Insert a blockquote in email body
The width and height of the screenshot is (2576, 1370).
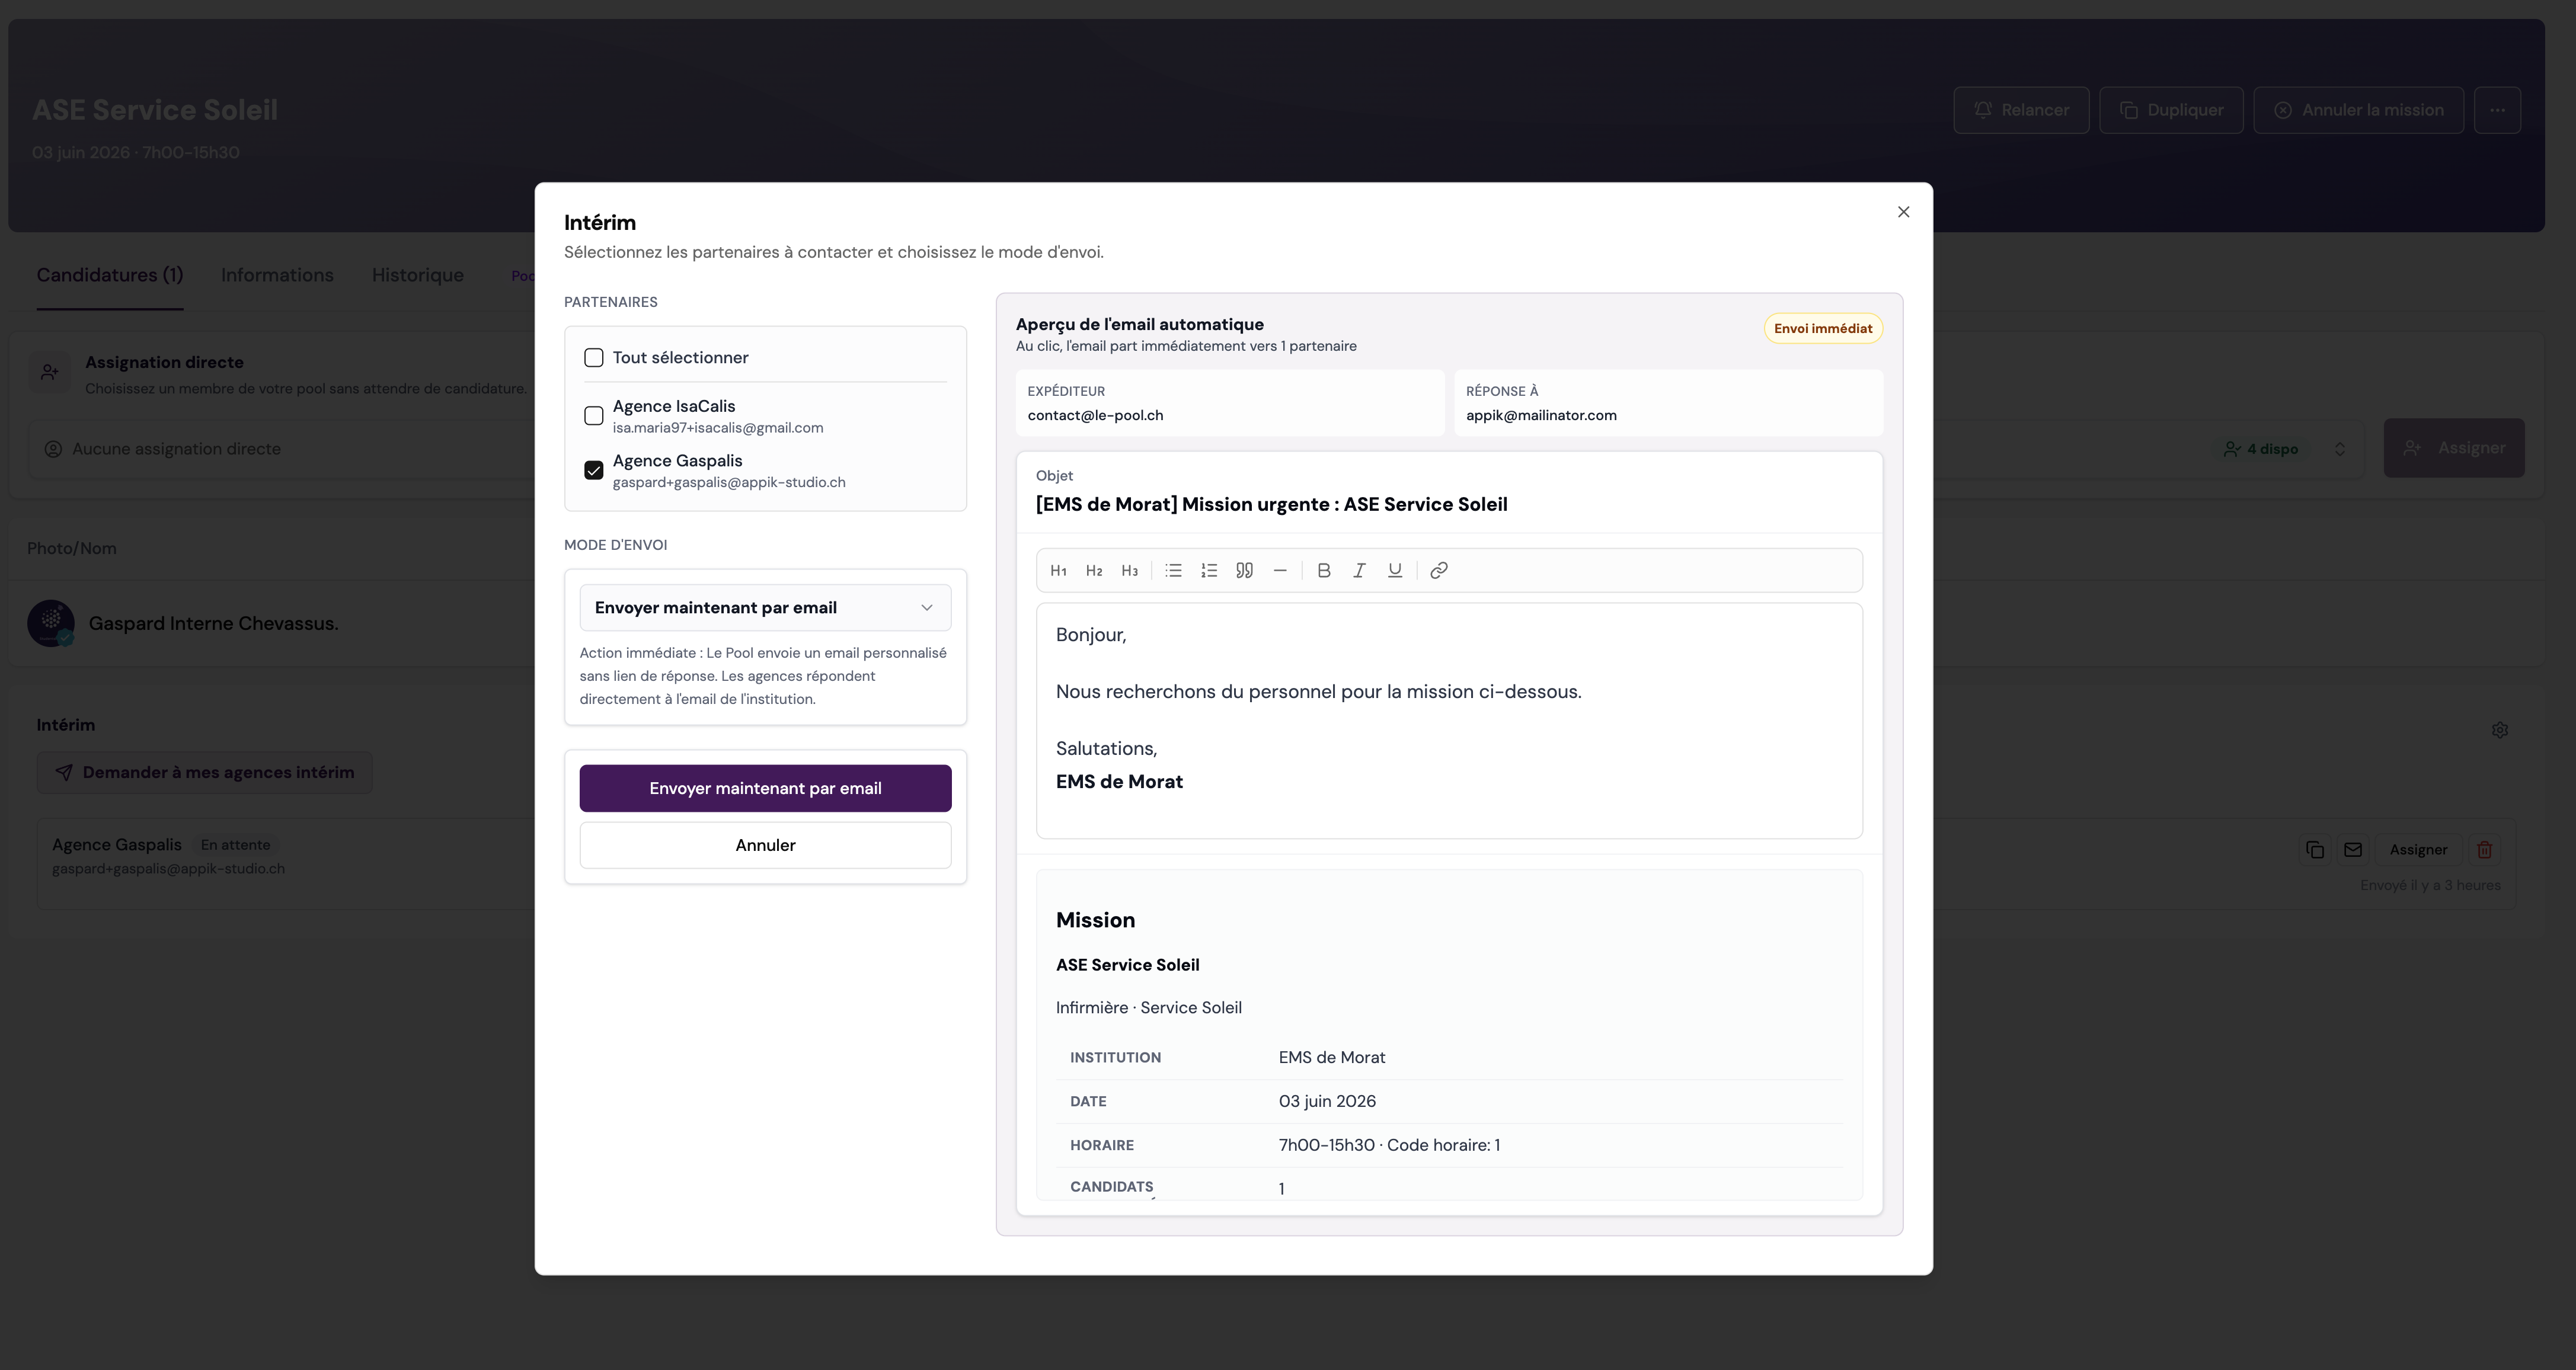pyautogui.click(x=1244, y=571)
